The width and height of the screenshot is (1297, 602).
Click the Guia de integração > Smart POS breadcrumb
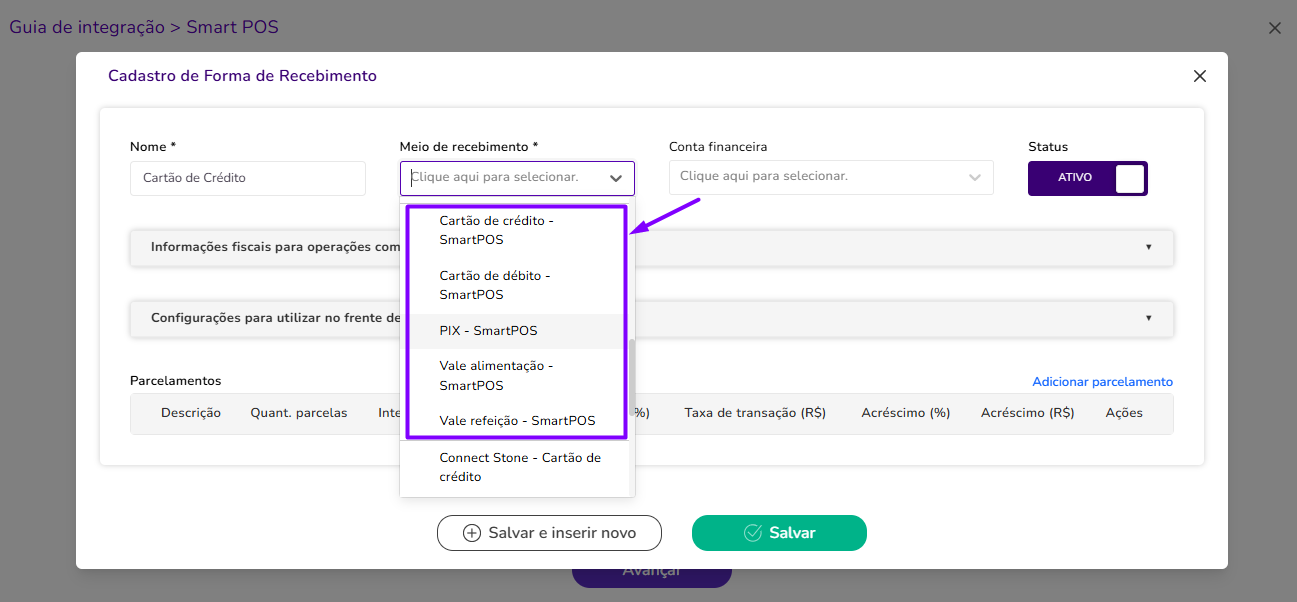144,27
